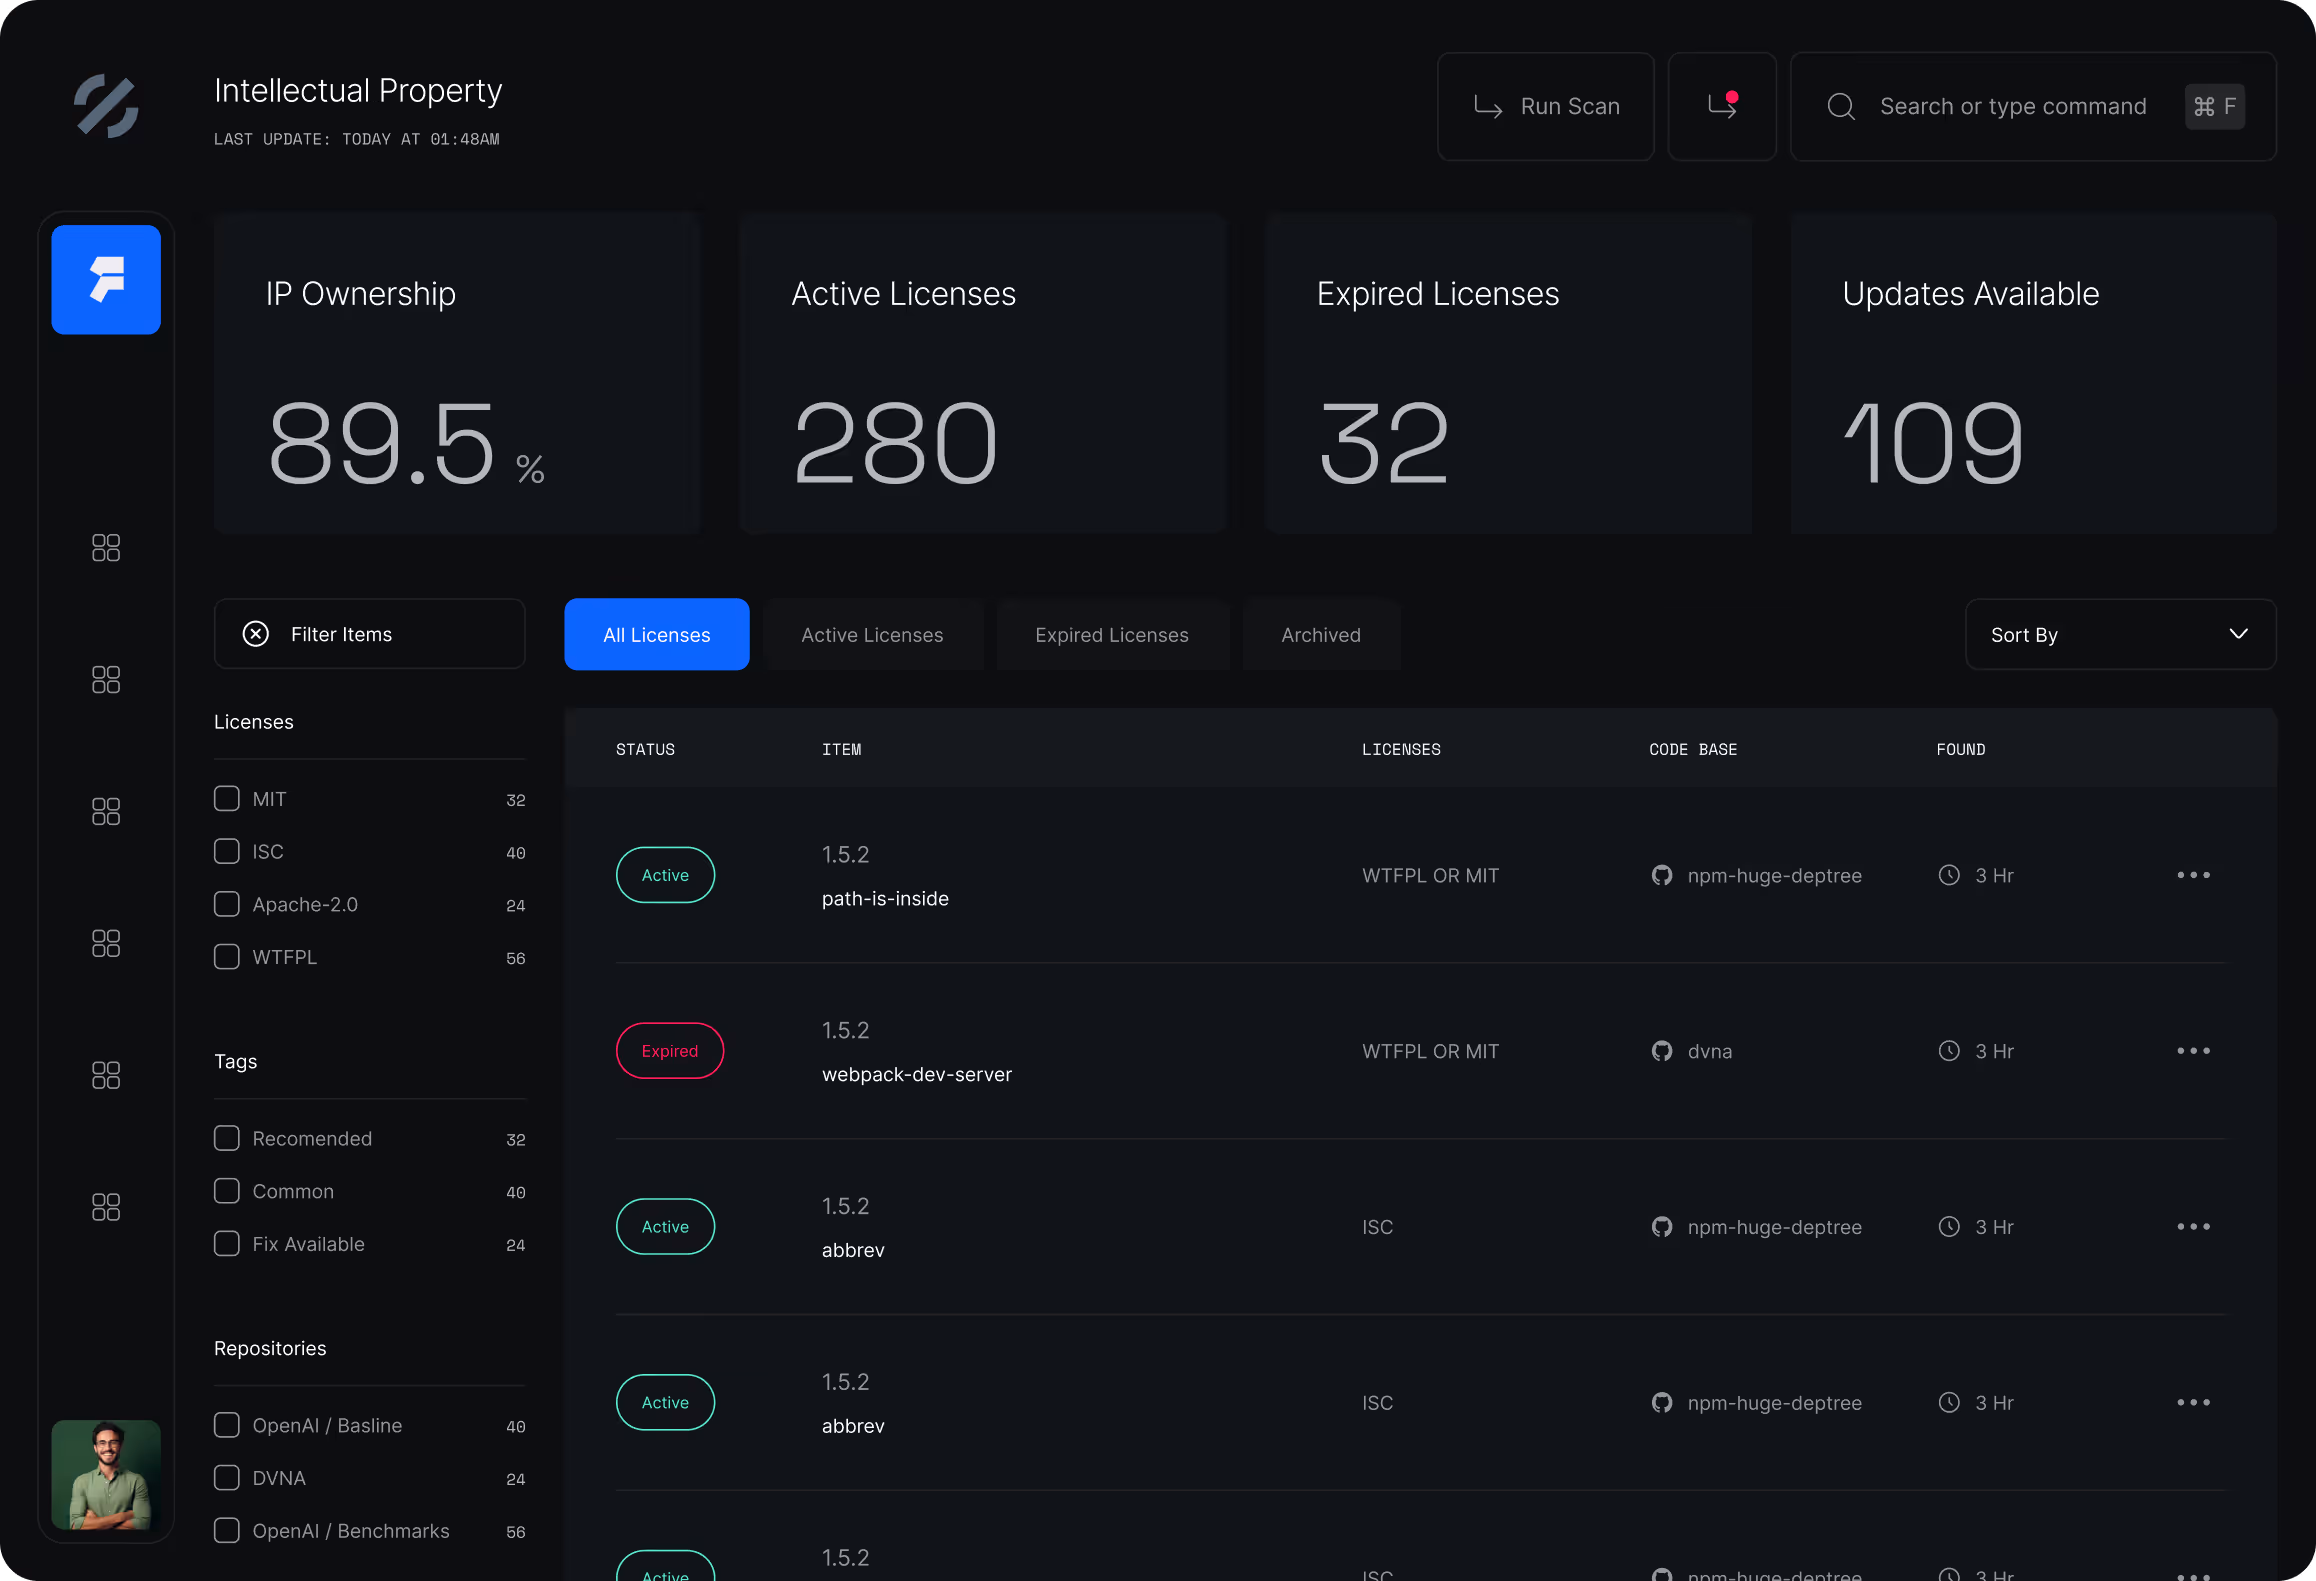Click the GitHub icon beside dvna
The width and height of the screenshot is (2316, 1581).
[x=1662, y=1051]
